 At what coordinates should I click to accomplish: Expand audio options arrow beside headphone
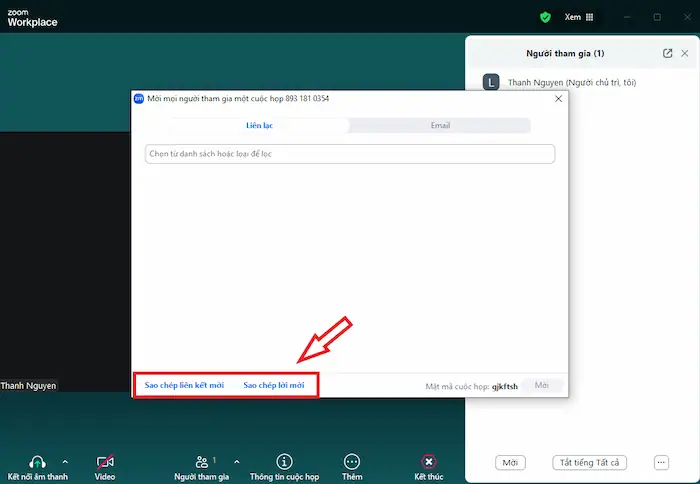pyautogui.click(x=66, y=462)
